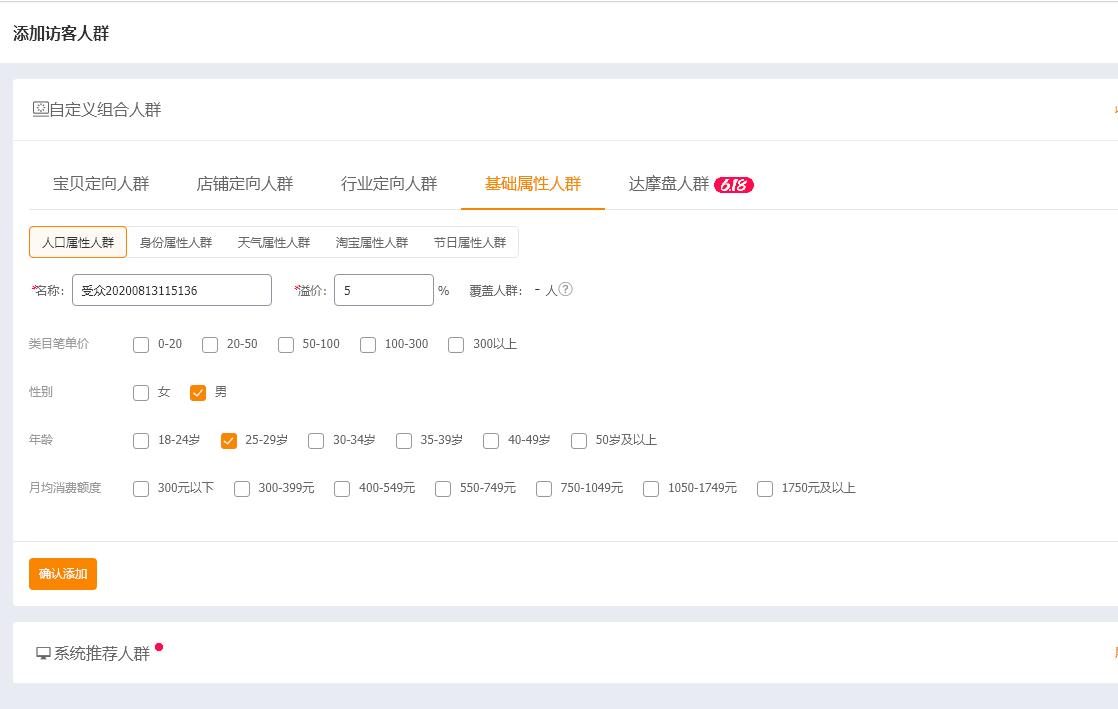Click the red notification dot on 系统推荐人群
Viewport: 1118px width, 709px height.
[157, 645]
